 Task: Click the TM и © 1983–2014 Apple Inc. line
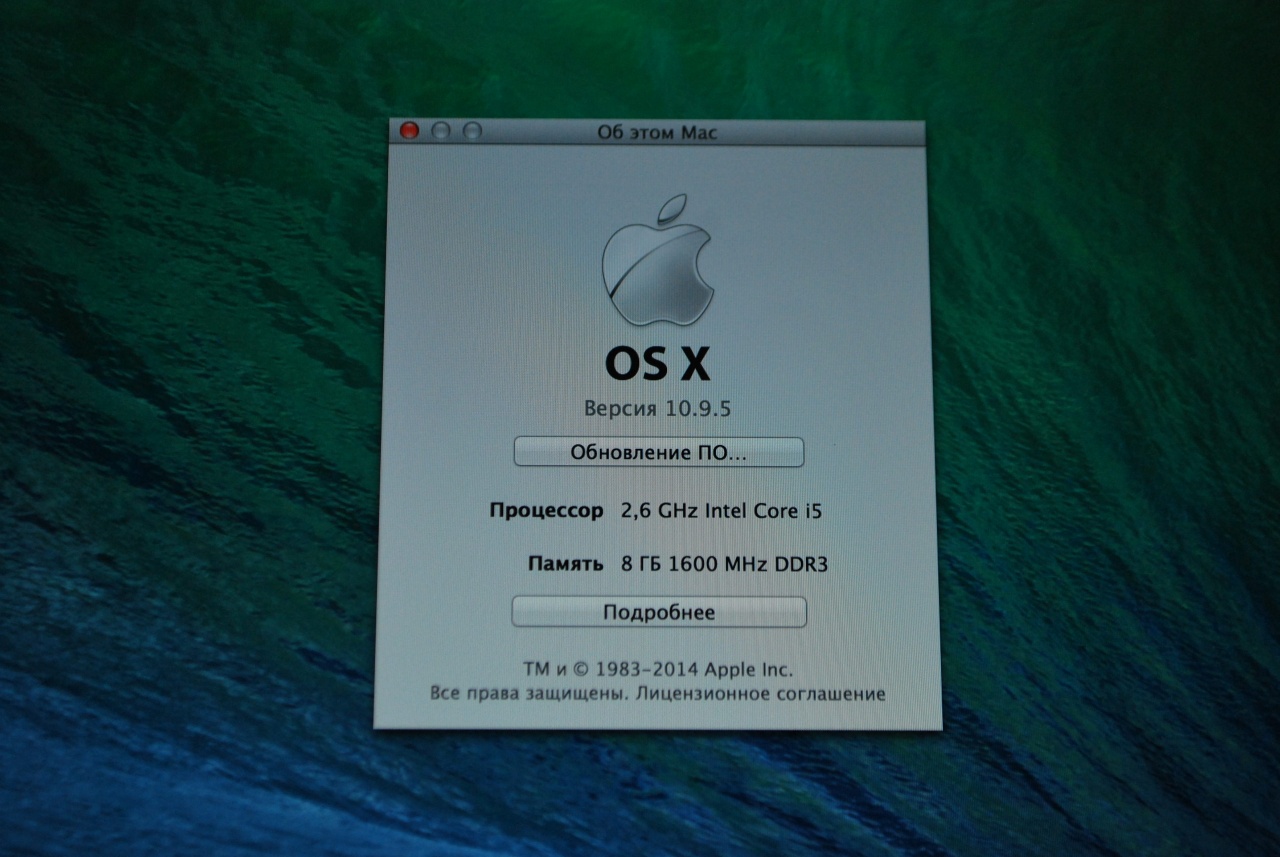click(x=657, y=669)
